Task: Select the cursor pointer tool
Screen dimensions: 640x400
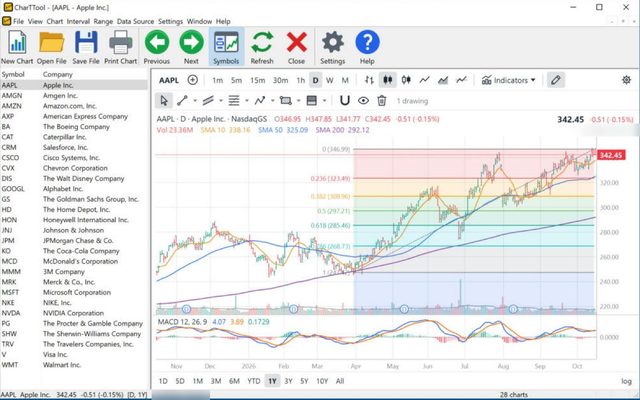Action: (x=164, y=100)
